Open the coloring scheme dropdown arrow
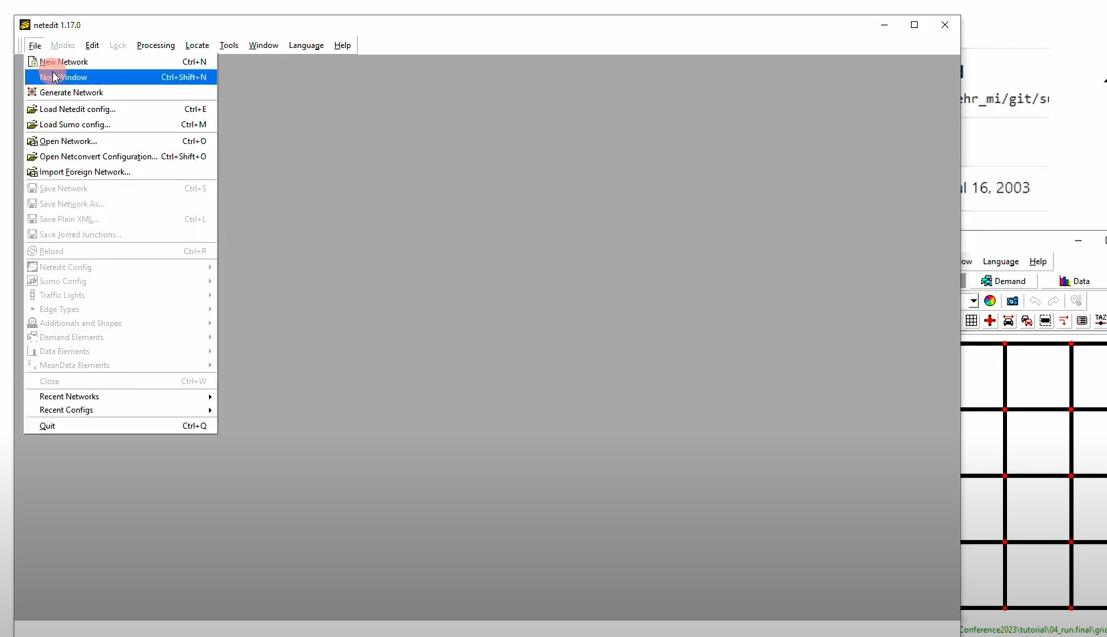 click(973, 301)
